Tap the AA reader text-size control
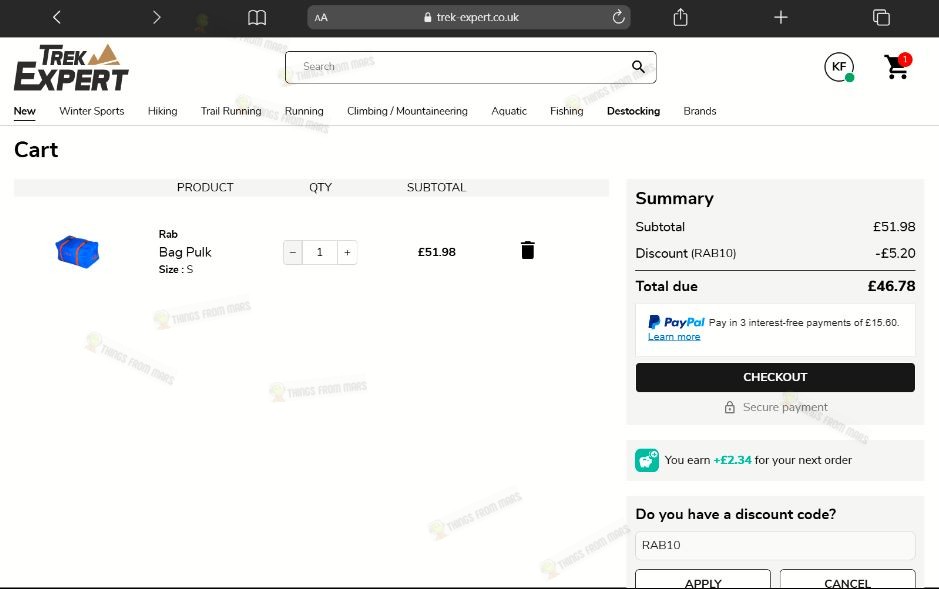This screenshot has height=589, width=939. click(321, 17)
